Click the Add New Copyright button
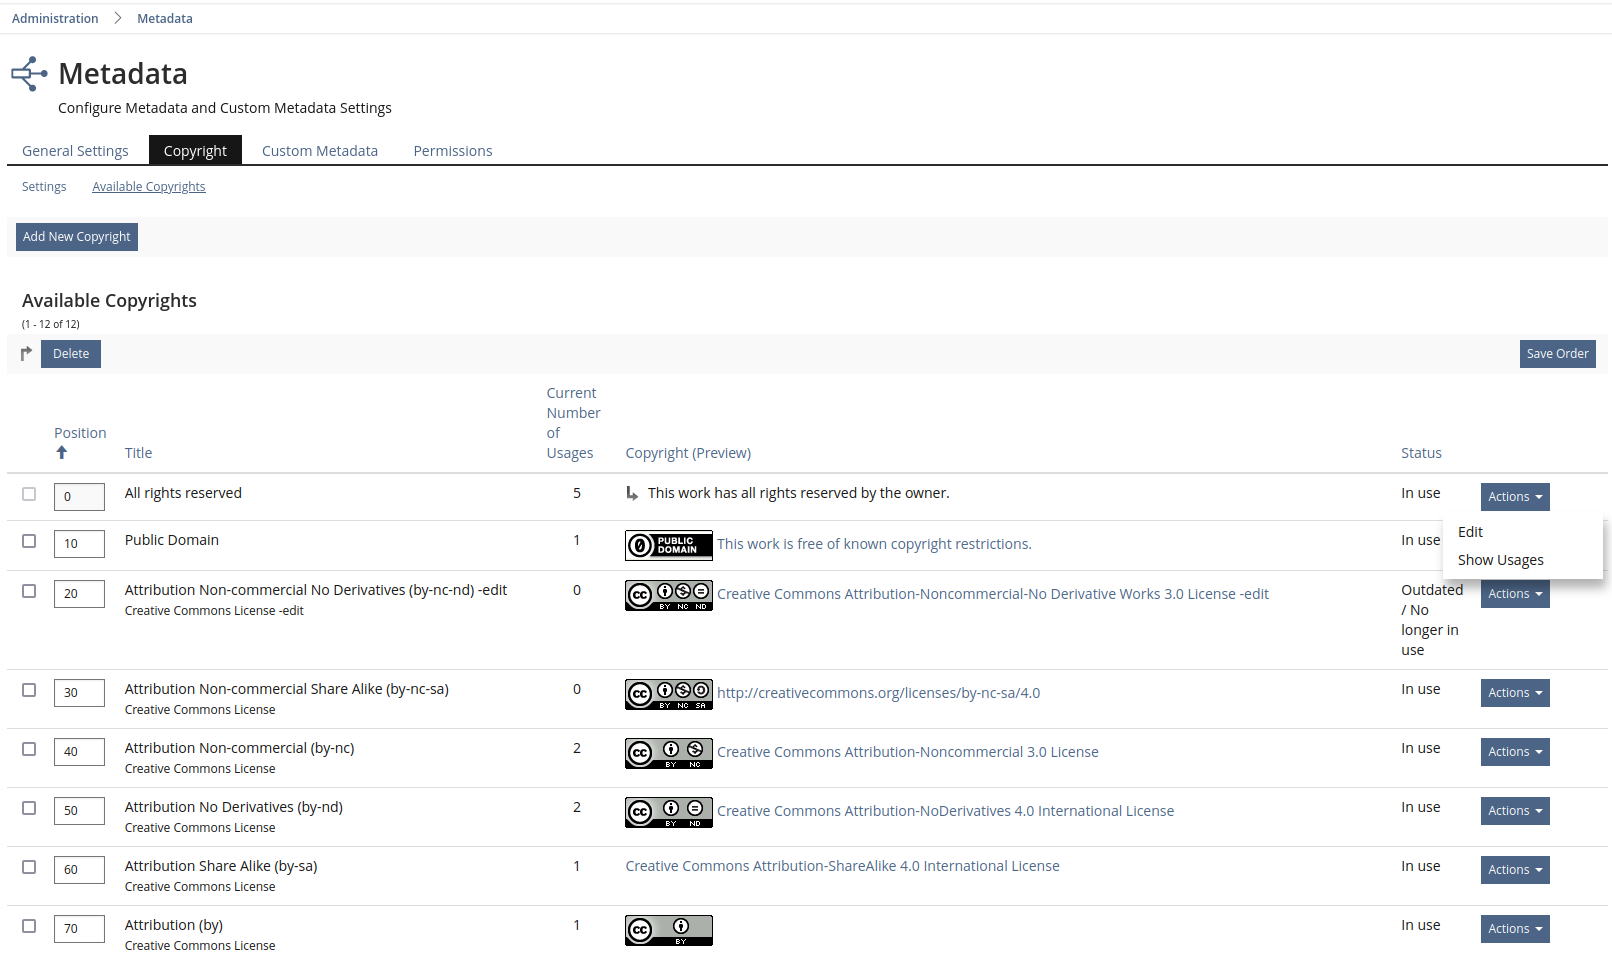The height and width of the screenshot is (960, 1612). click(76, 236)
